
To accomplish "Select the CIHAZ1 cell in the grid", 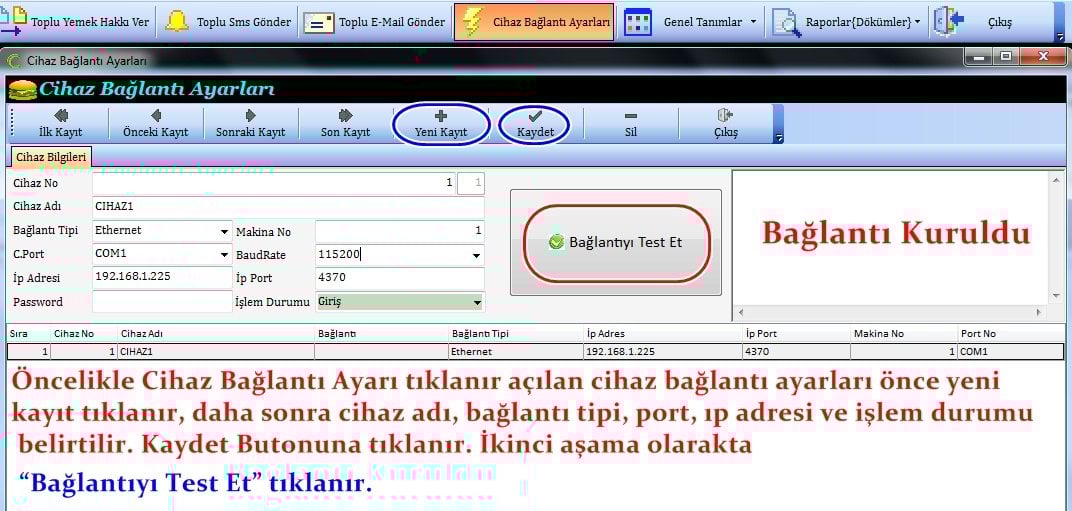I will pos(216,352).
